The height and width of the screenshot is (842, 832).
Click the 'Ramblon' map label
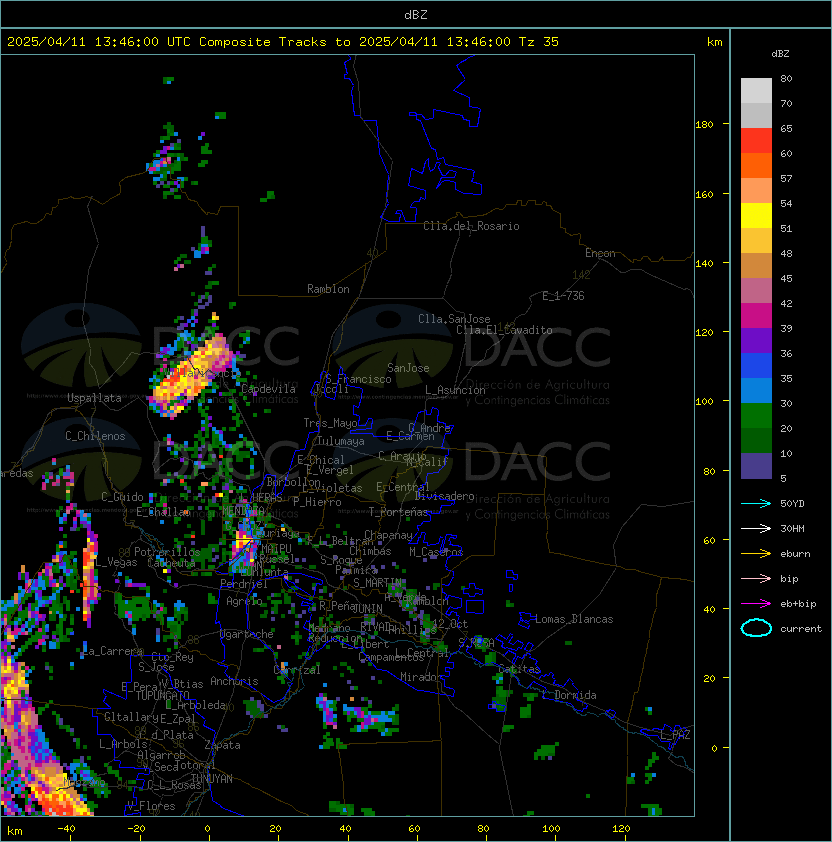point(328,289)
